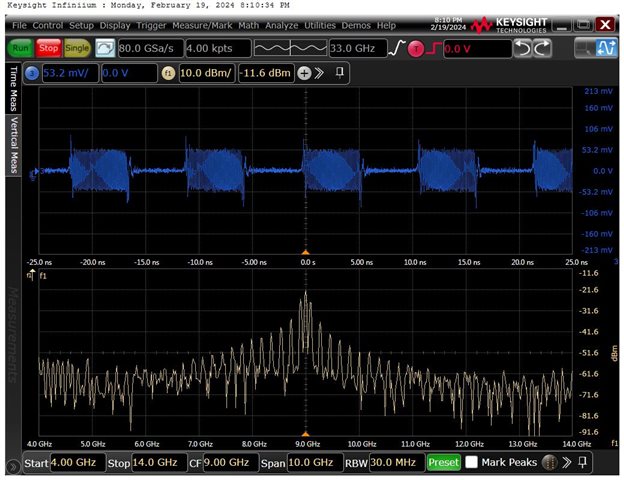Edit the CF 9.00 GHz field
The width and height of the screenshot is (624, 480).
pyautogui.click(x=230, y=462)
